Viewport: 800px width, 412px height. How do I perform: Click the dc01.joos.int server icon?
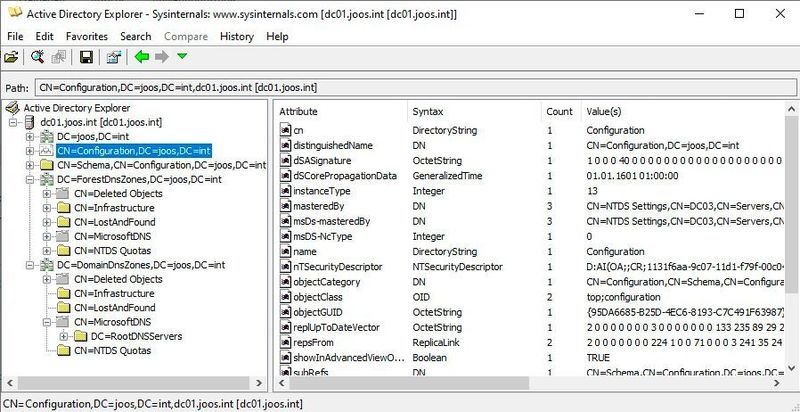tap(30, 122)
